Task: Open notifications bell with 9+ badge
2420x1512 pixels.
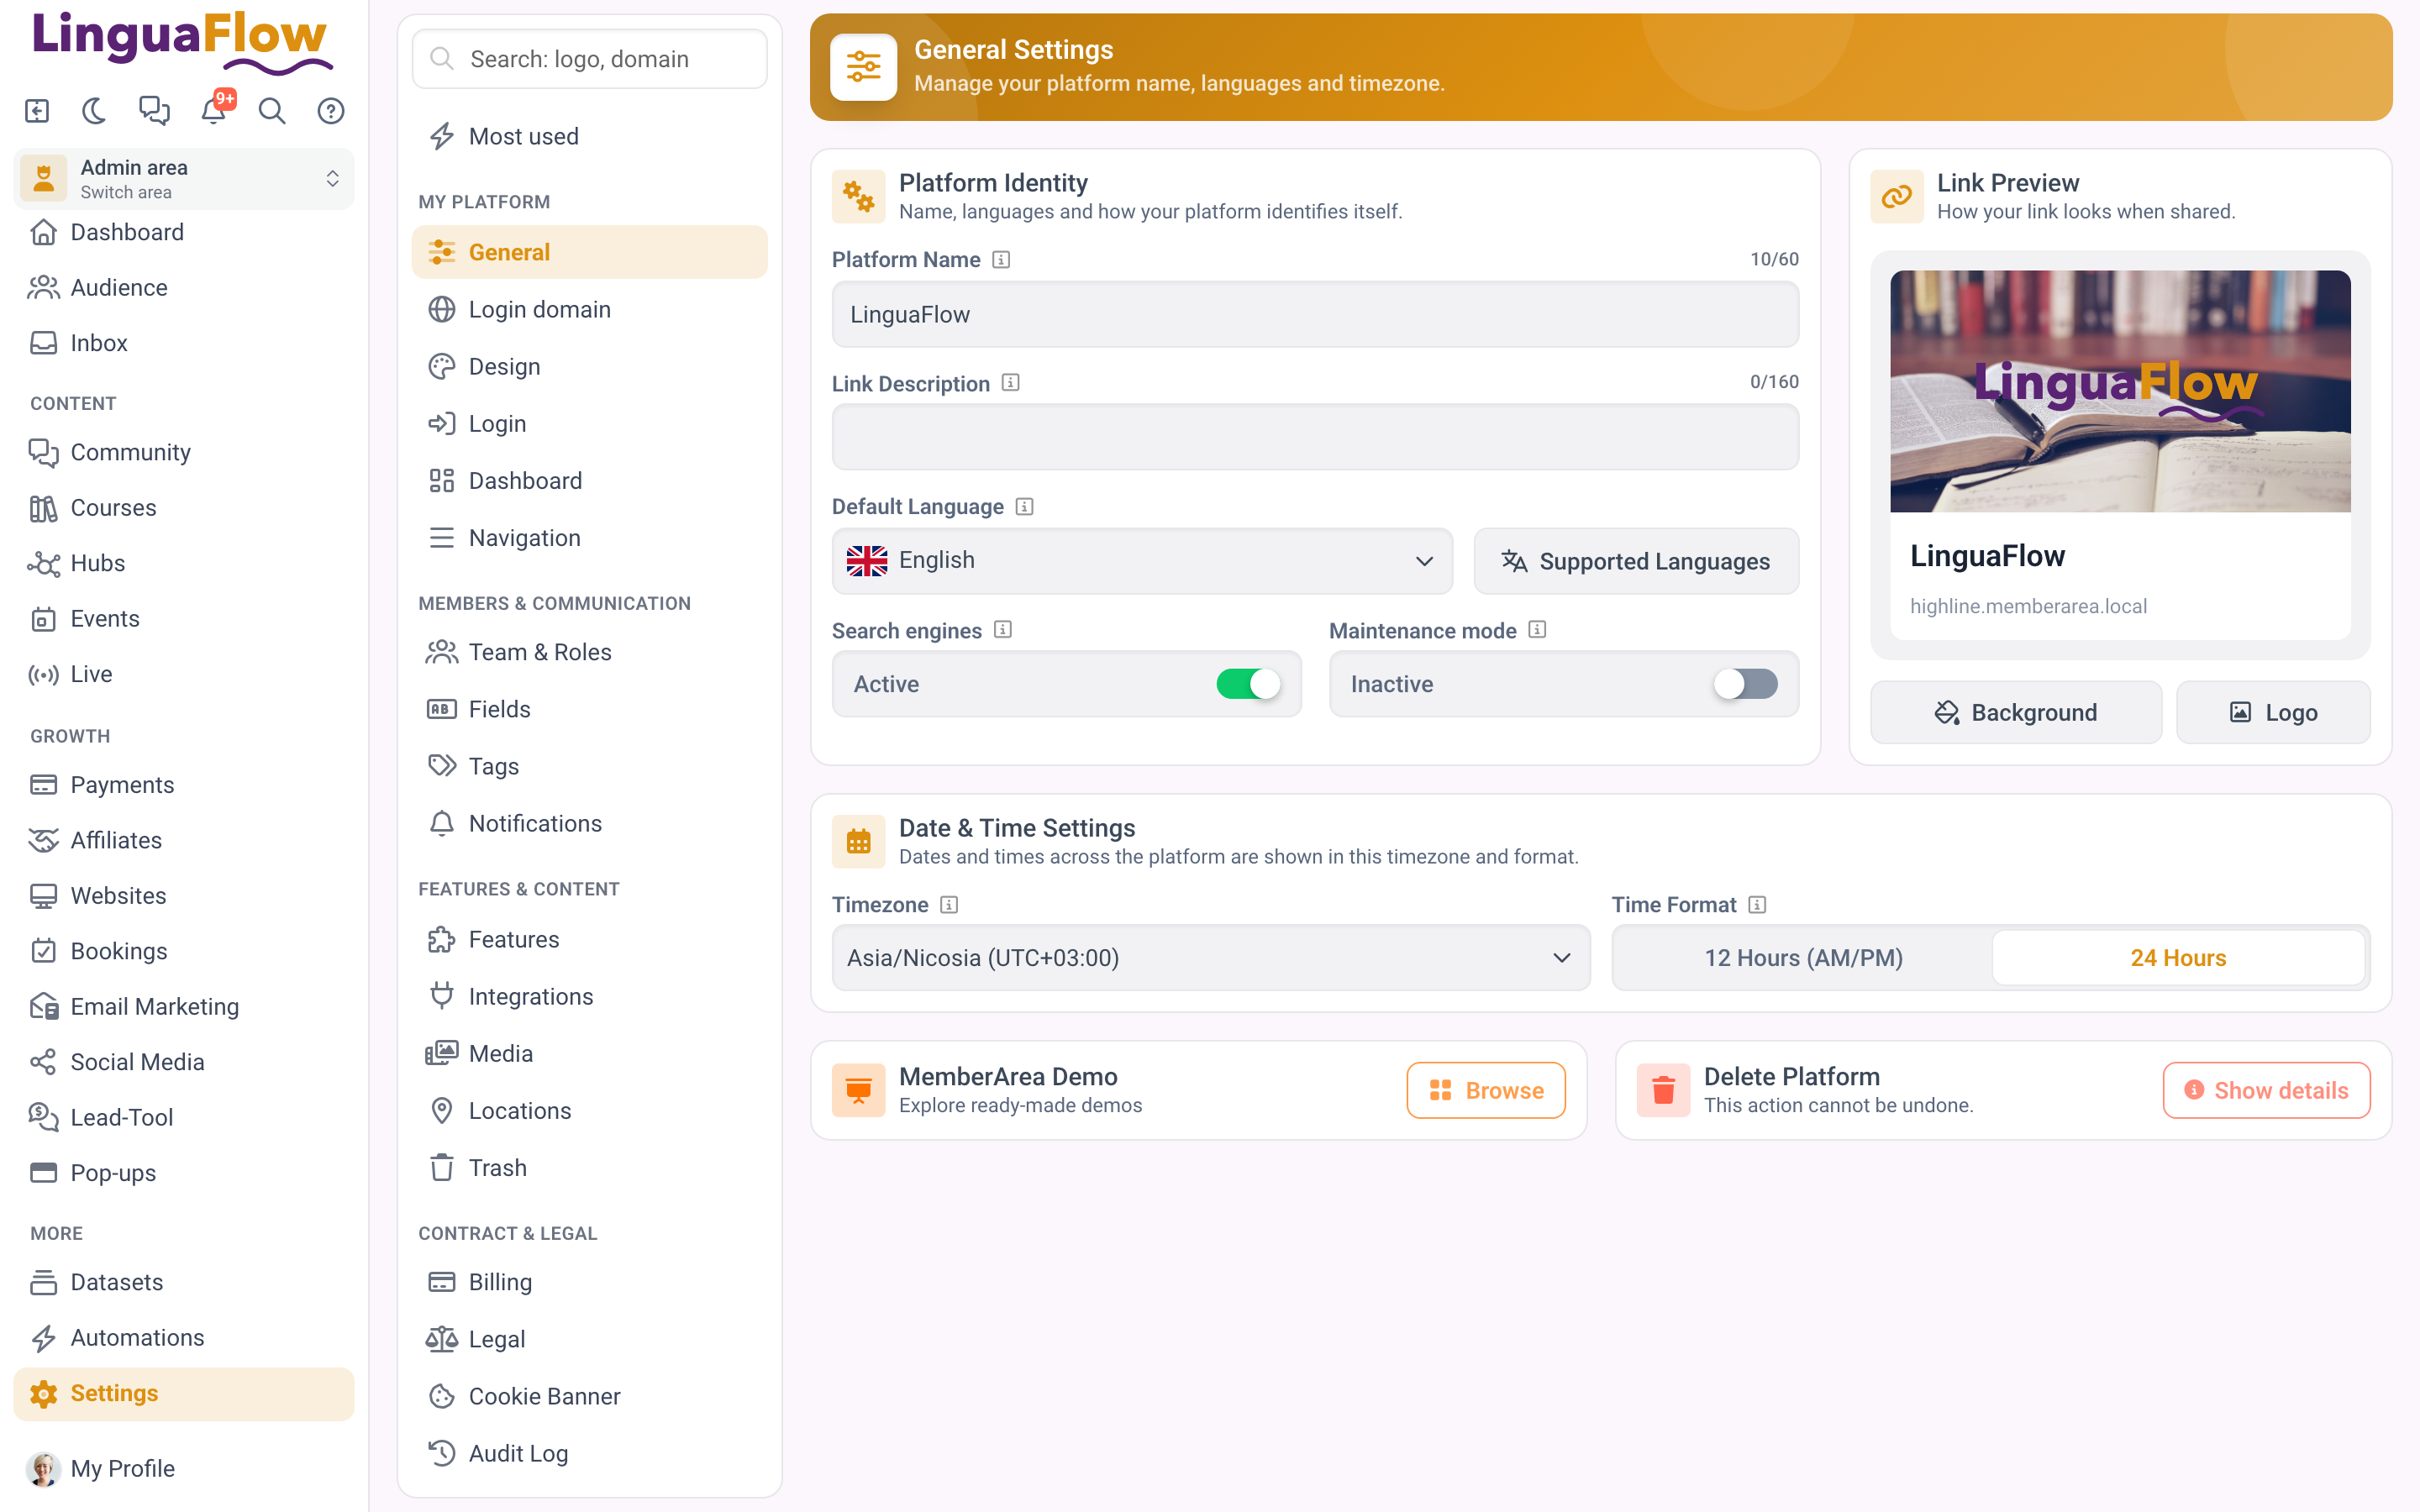Action: 214,109
